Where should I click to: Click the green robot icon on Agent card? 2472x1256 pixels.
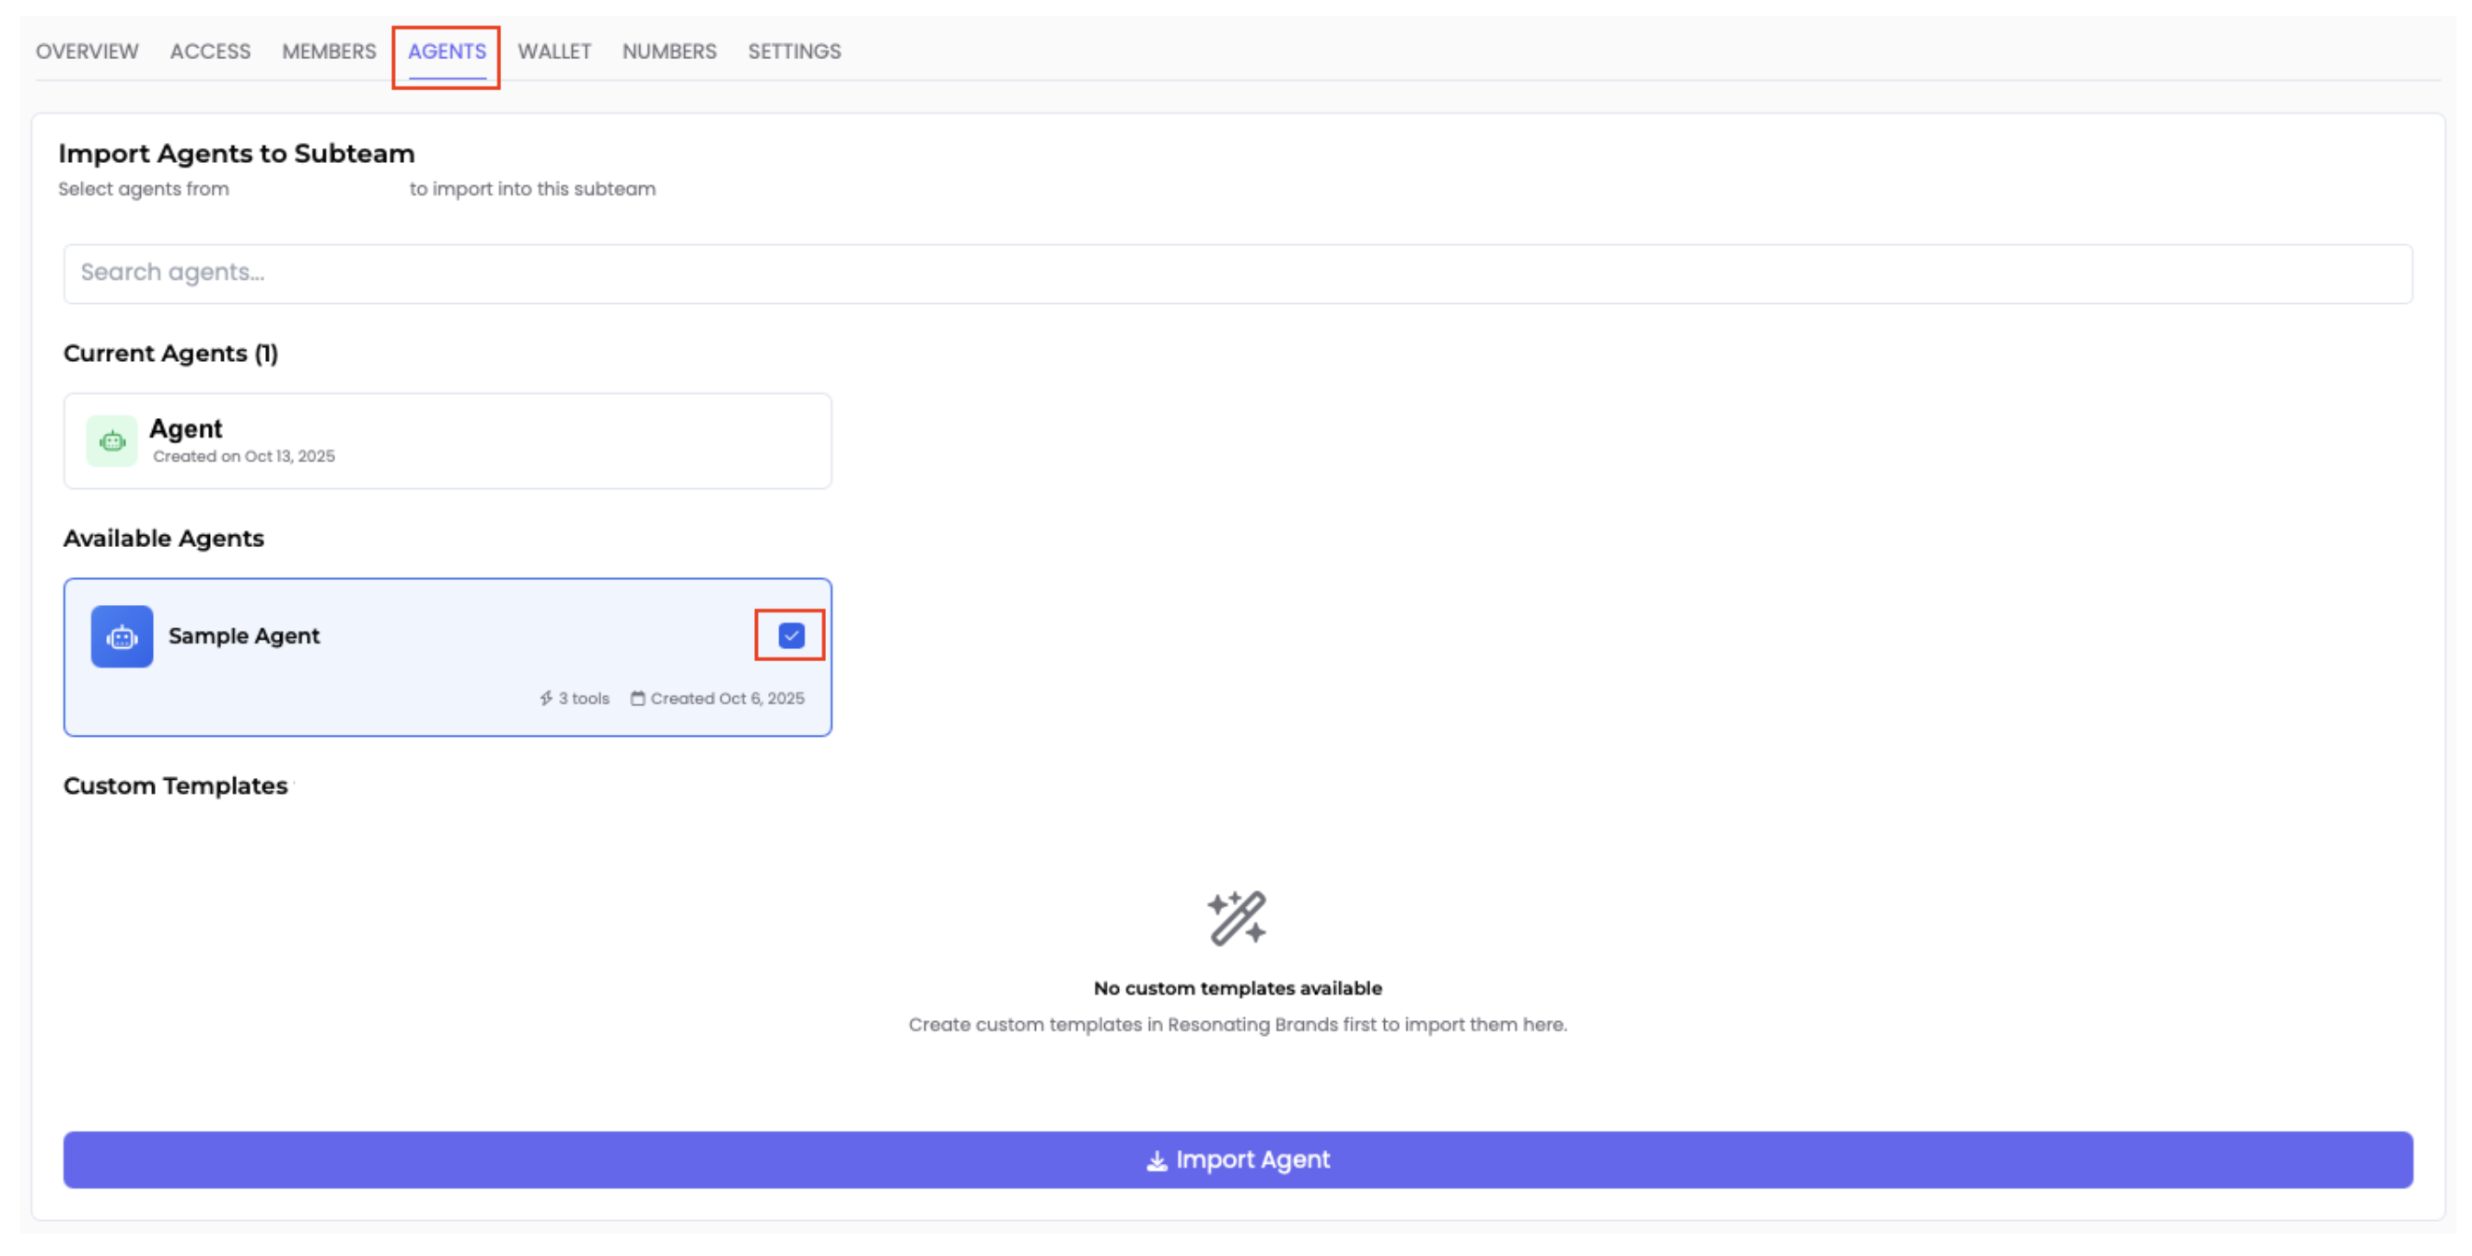pos(112,440)
